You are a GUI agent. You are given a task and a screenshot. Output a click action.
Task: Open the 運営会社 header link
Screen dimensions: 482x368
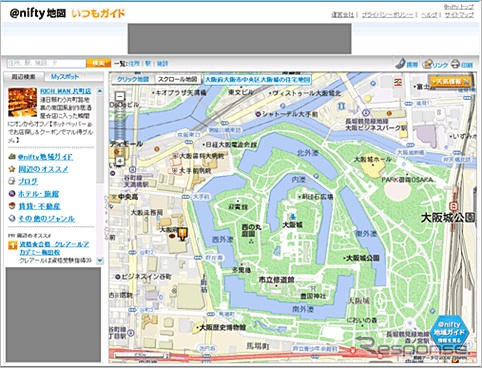(343, 15)
